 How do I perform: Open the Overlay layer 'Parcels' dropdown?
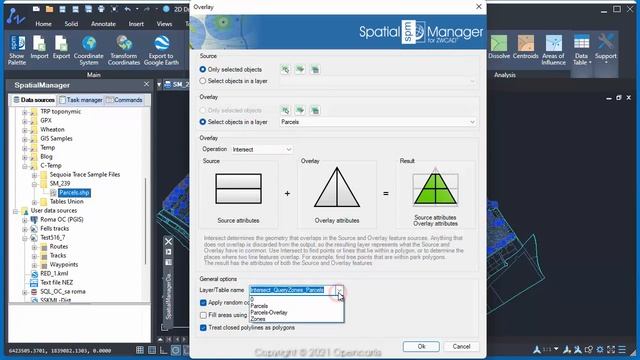coord(378,122)
